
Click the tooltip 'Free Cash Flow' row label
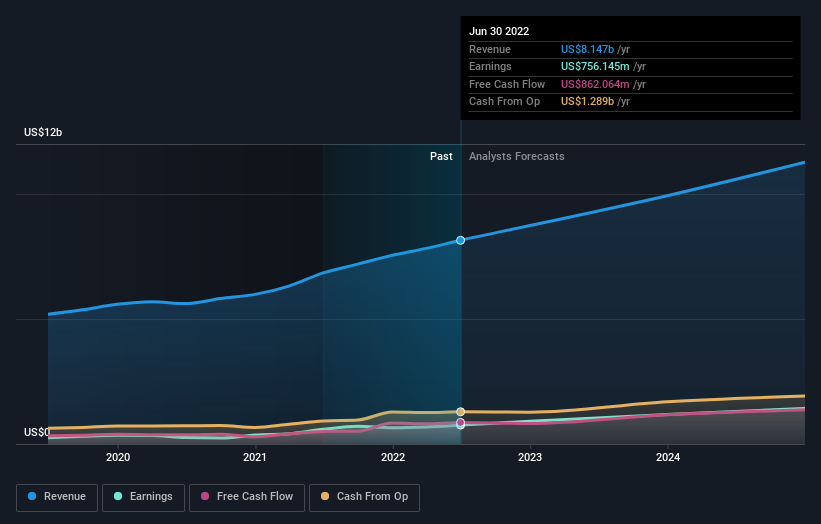(507, 84)
